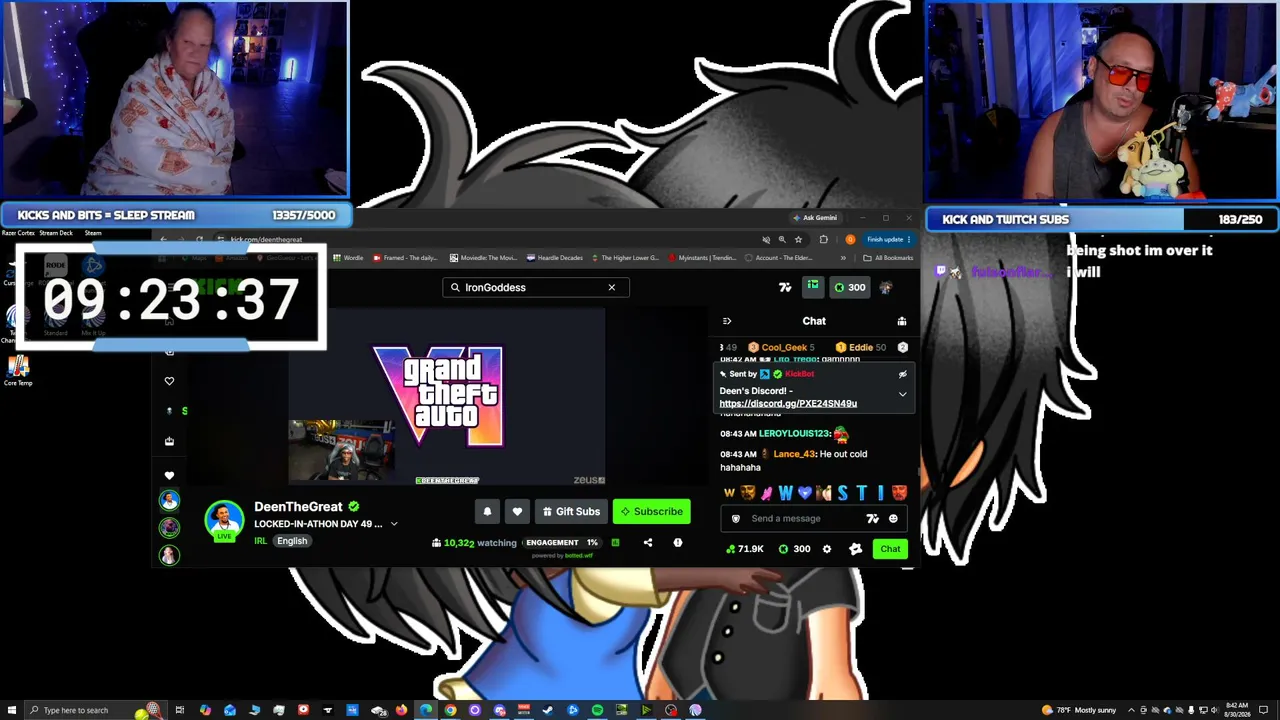
Task: Open chat settings gear
Action: pos(826,549)
